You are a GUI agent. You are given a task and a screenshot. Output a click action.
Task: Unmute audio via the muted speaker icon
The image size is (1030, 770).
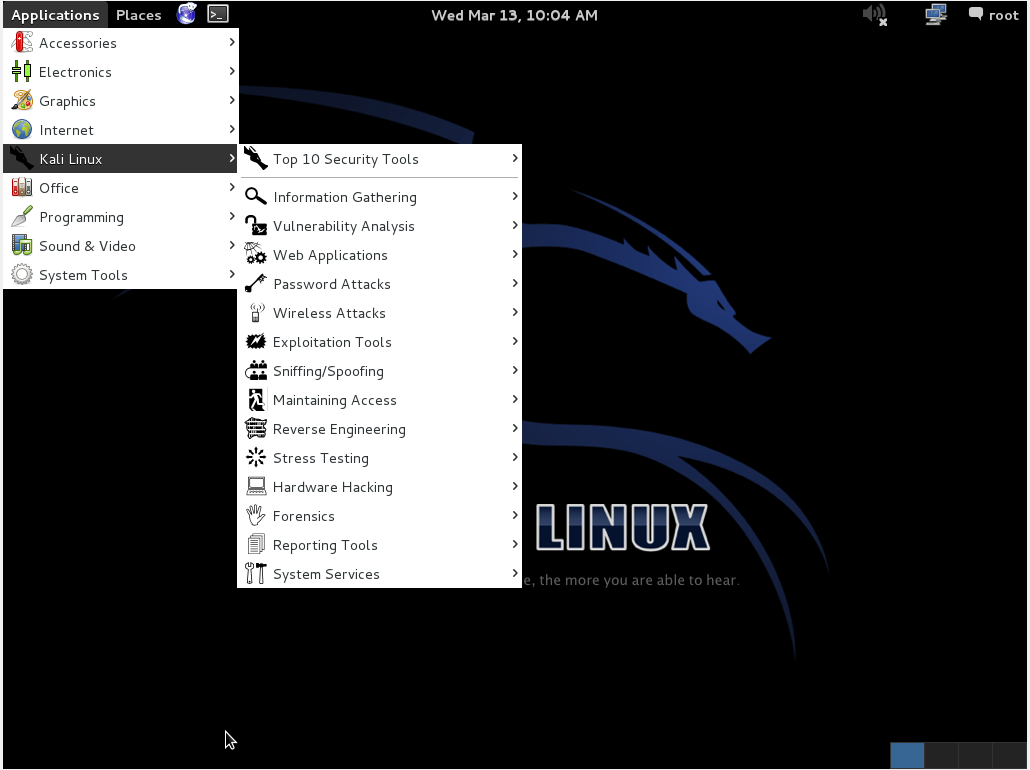pos(873,14)
